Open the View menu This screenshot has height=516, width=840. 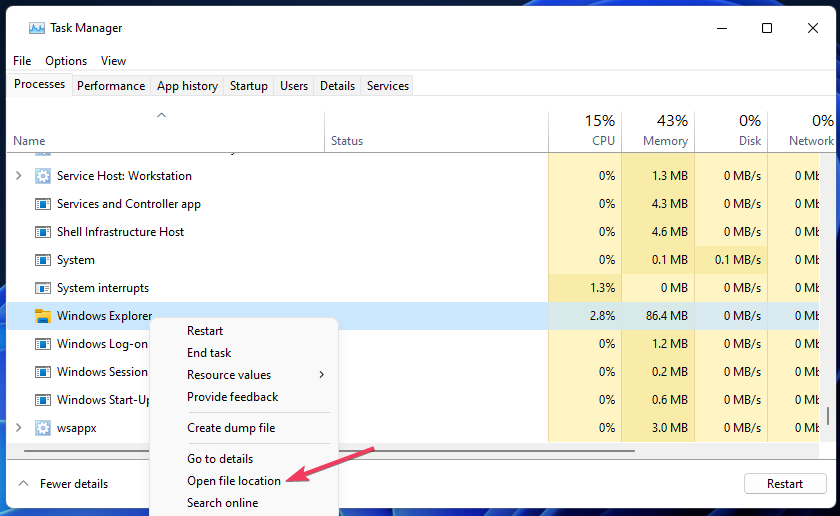(x=113, y=61)
